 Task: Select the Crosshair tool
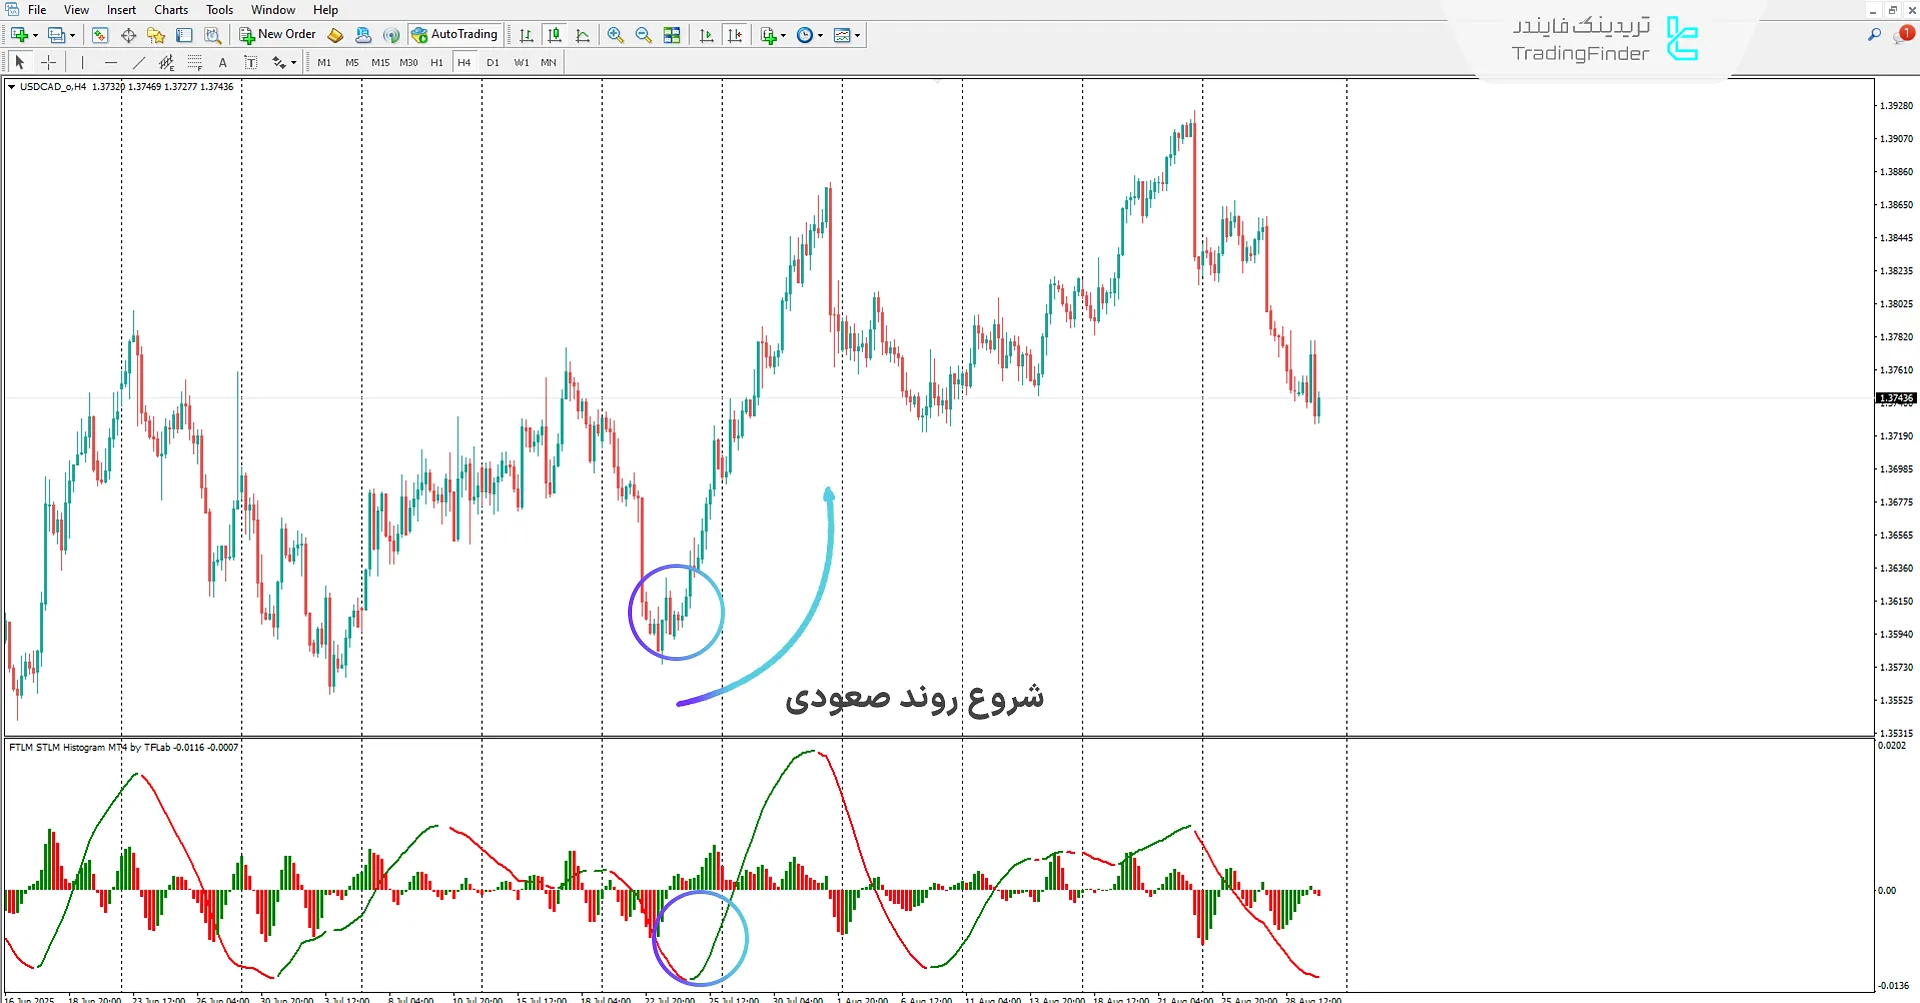click(x=48, y=62)
